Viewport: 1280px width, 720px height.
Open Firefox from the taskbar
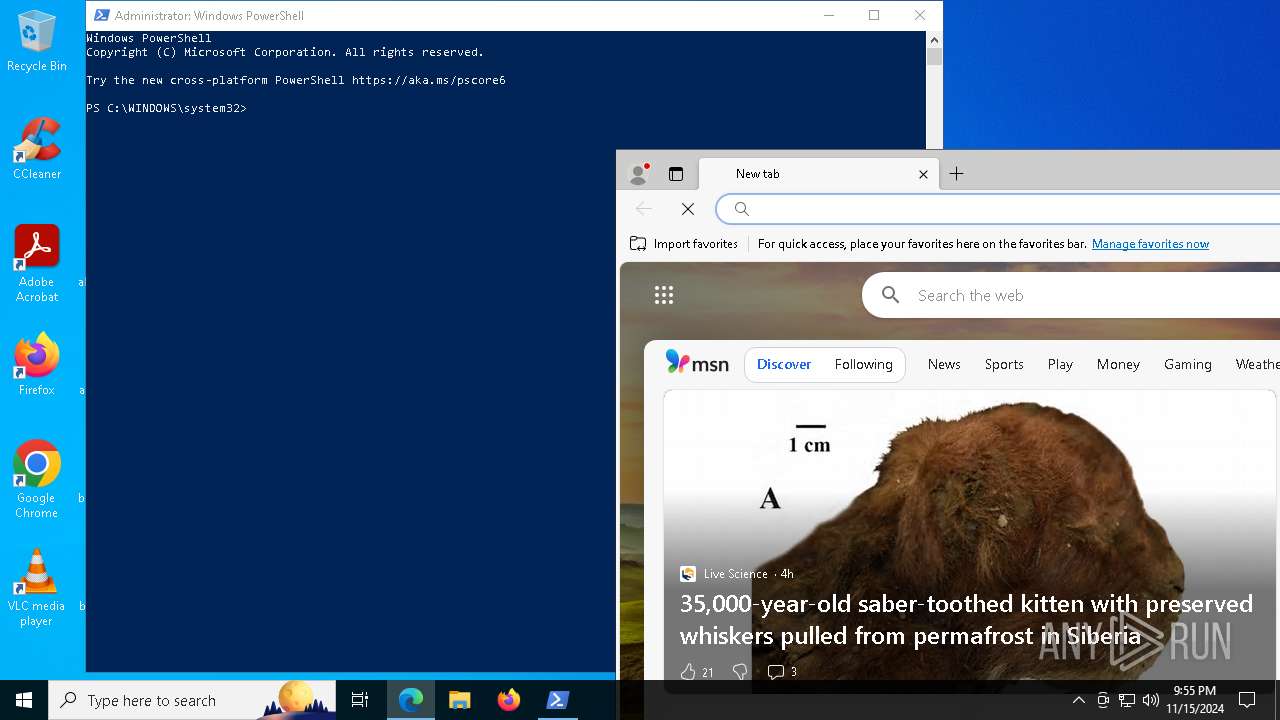point(509,700)
